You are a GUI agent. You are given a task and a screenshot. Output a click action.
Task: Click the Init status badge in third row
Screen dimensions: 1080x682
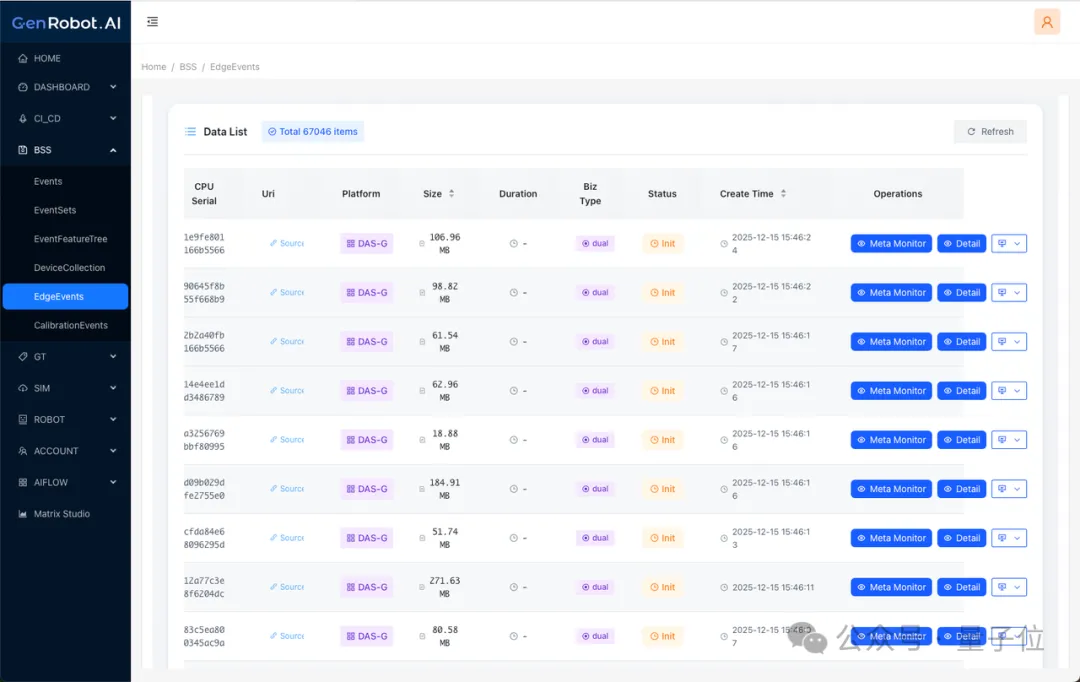coord(662,342)
